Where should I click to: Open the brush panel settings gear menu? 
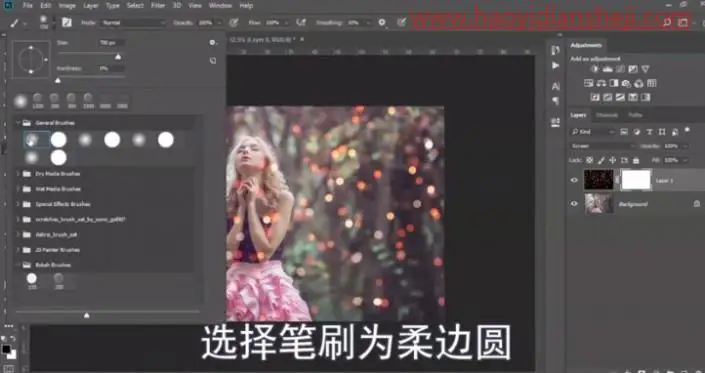212,43
